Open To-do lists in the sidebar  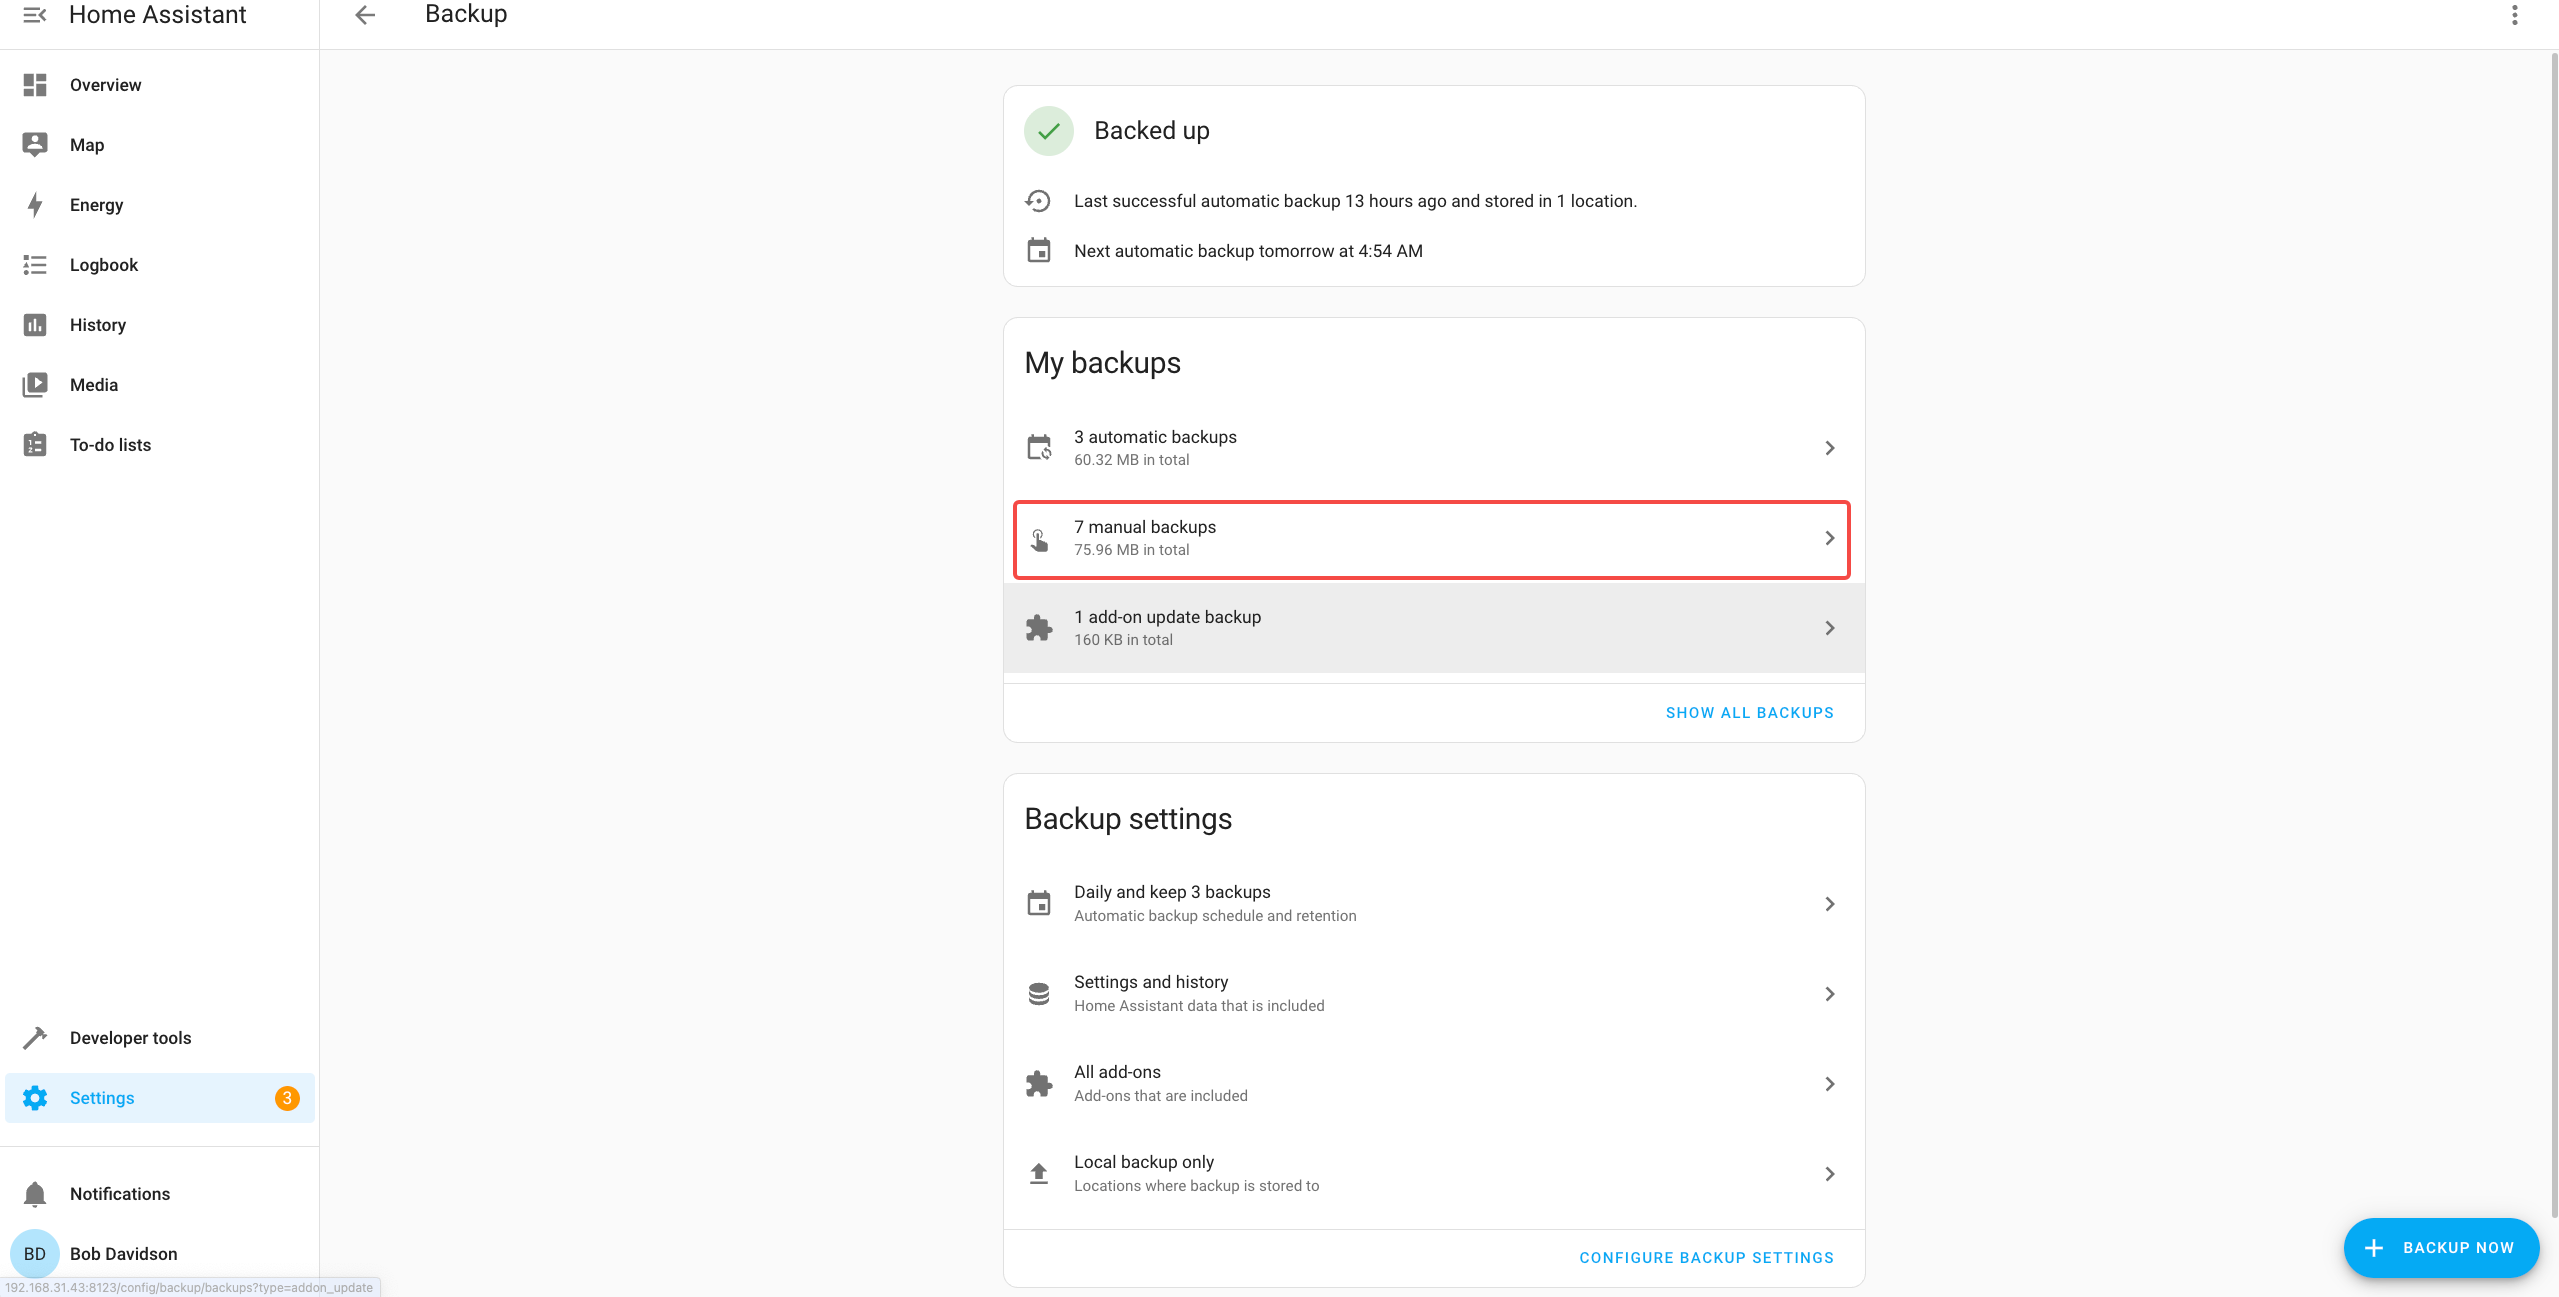coord(160,445)
